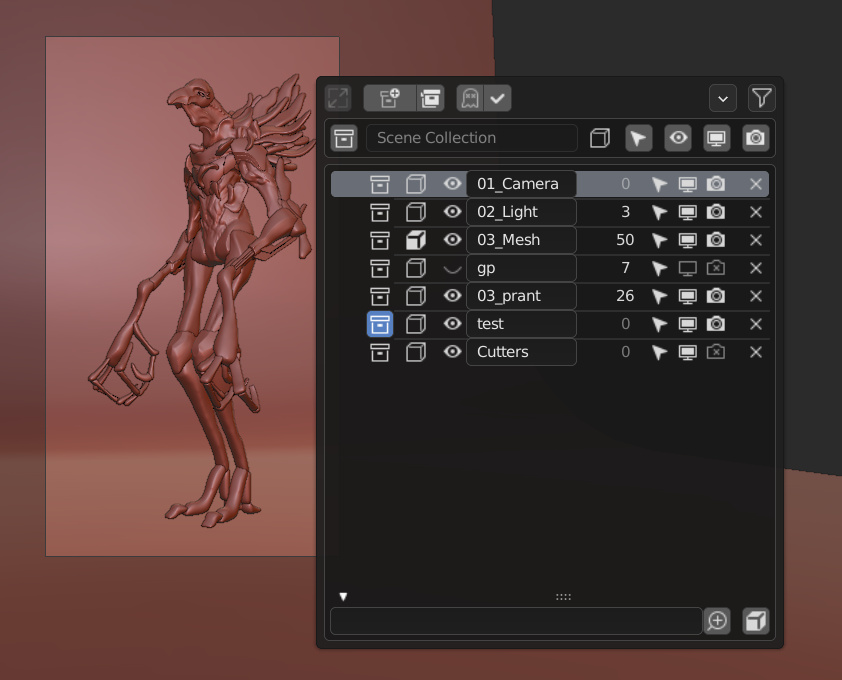Click the add collection plus button

click(717, 621)
